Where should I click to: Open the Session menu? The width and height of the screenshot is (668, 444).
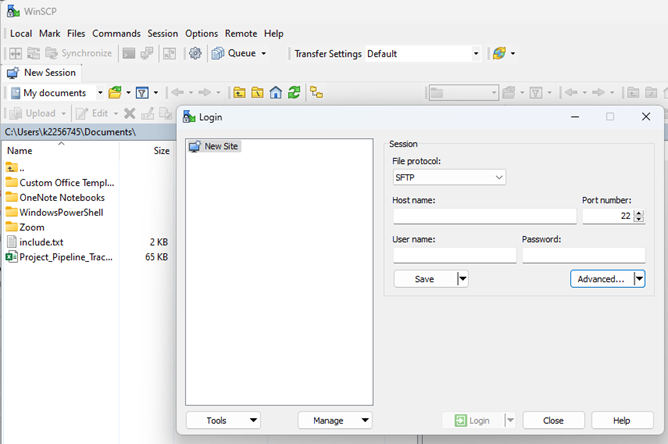pyautogui.click(x=163, y=33)
